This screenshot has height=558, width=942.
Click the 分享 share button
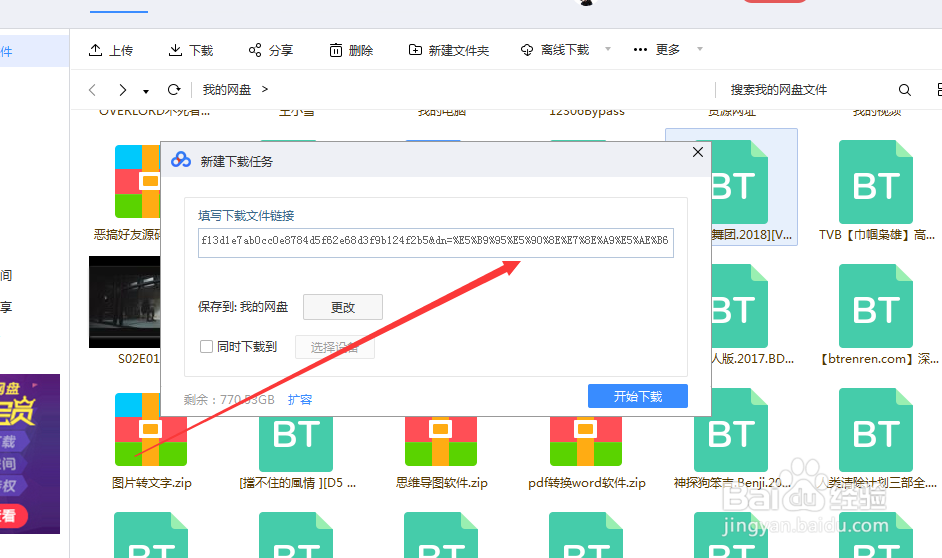[x=270, y=50]
